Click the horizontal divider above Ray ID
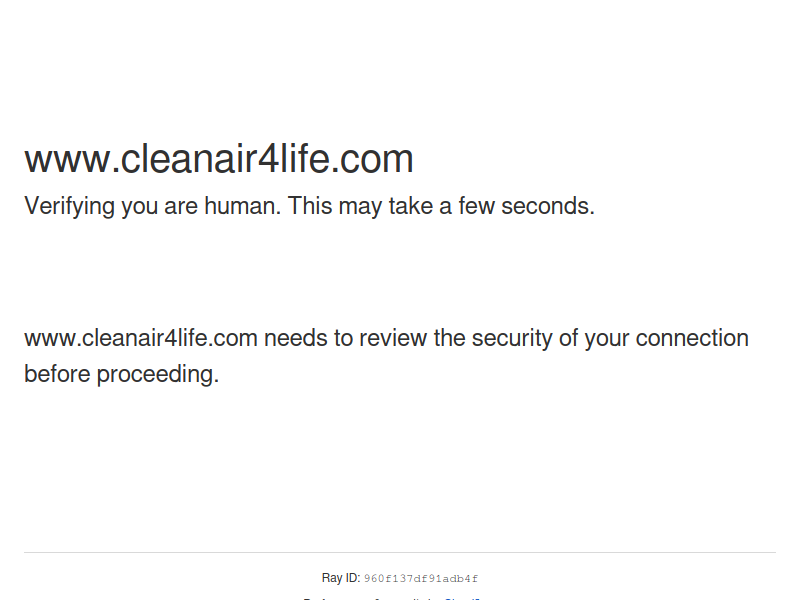 point(400,552)
